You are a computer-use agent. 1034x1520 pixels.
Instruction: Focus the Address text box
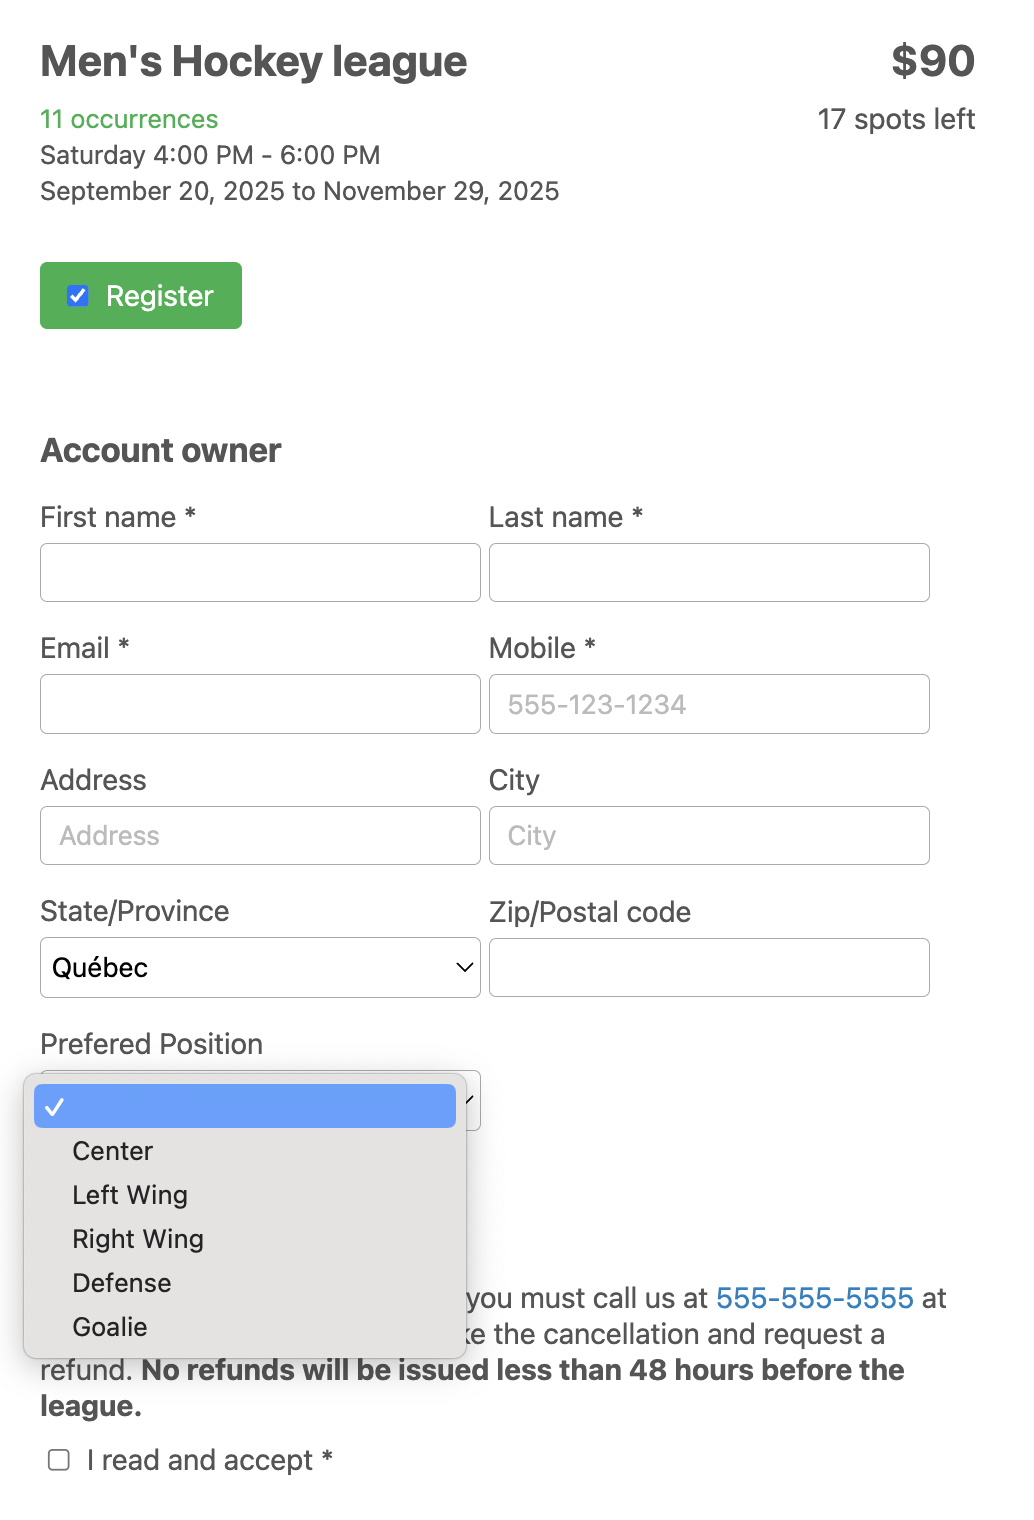pos(260,835)
